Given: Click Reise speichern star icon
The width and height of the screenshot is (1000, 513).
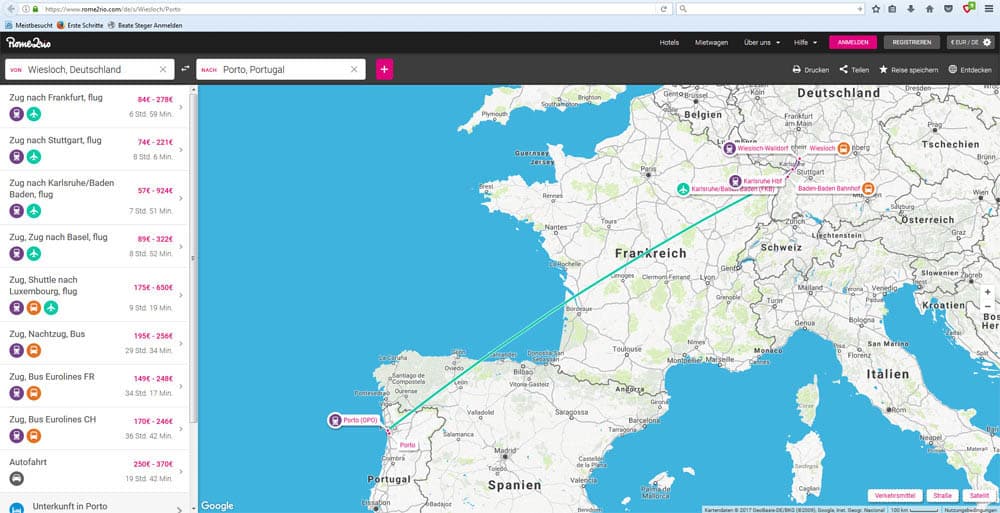Looking at the screenshot, I should [883, 70].
